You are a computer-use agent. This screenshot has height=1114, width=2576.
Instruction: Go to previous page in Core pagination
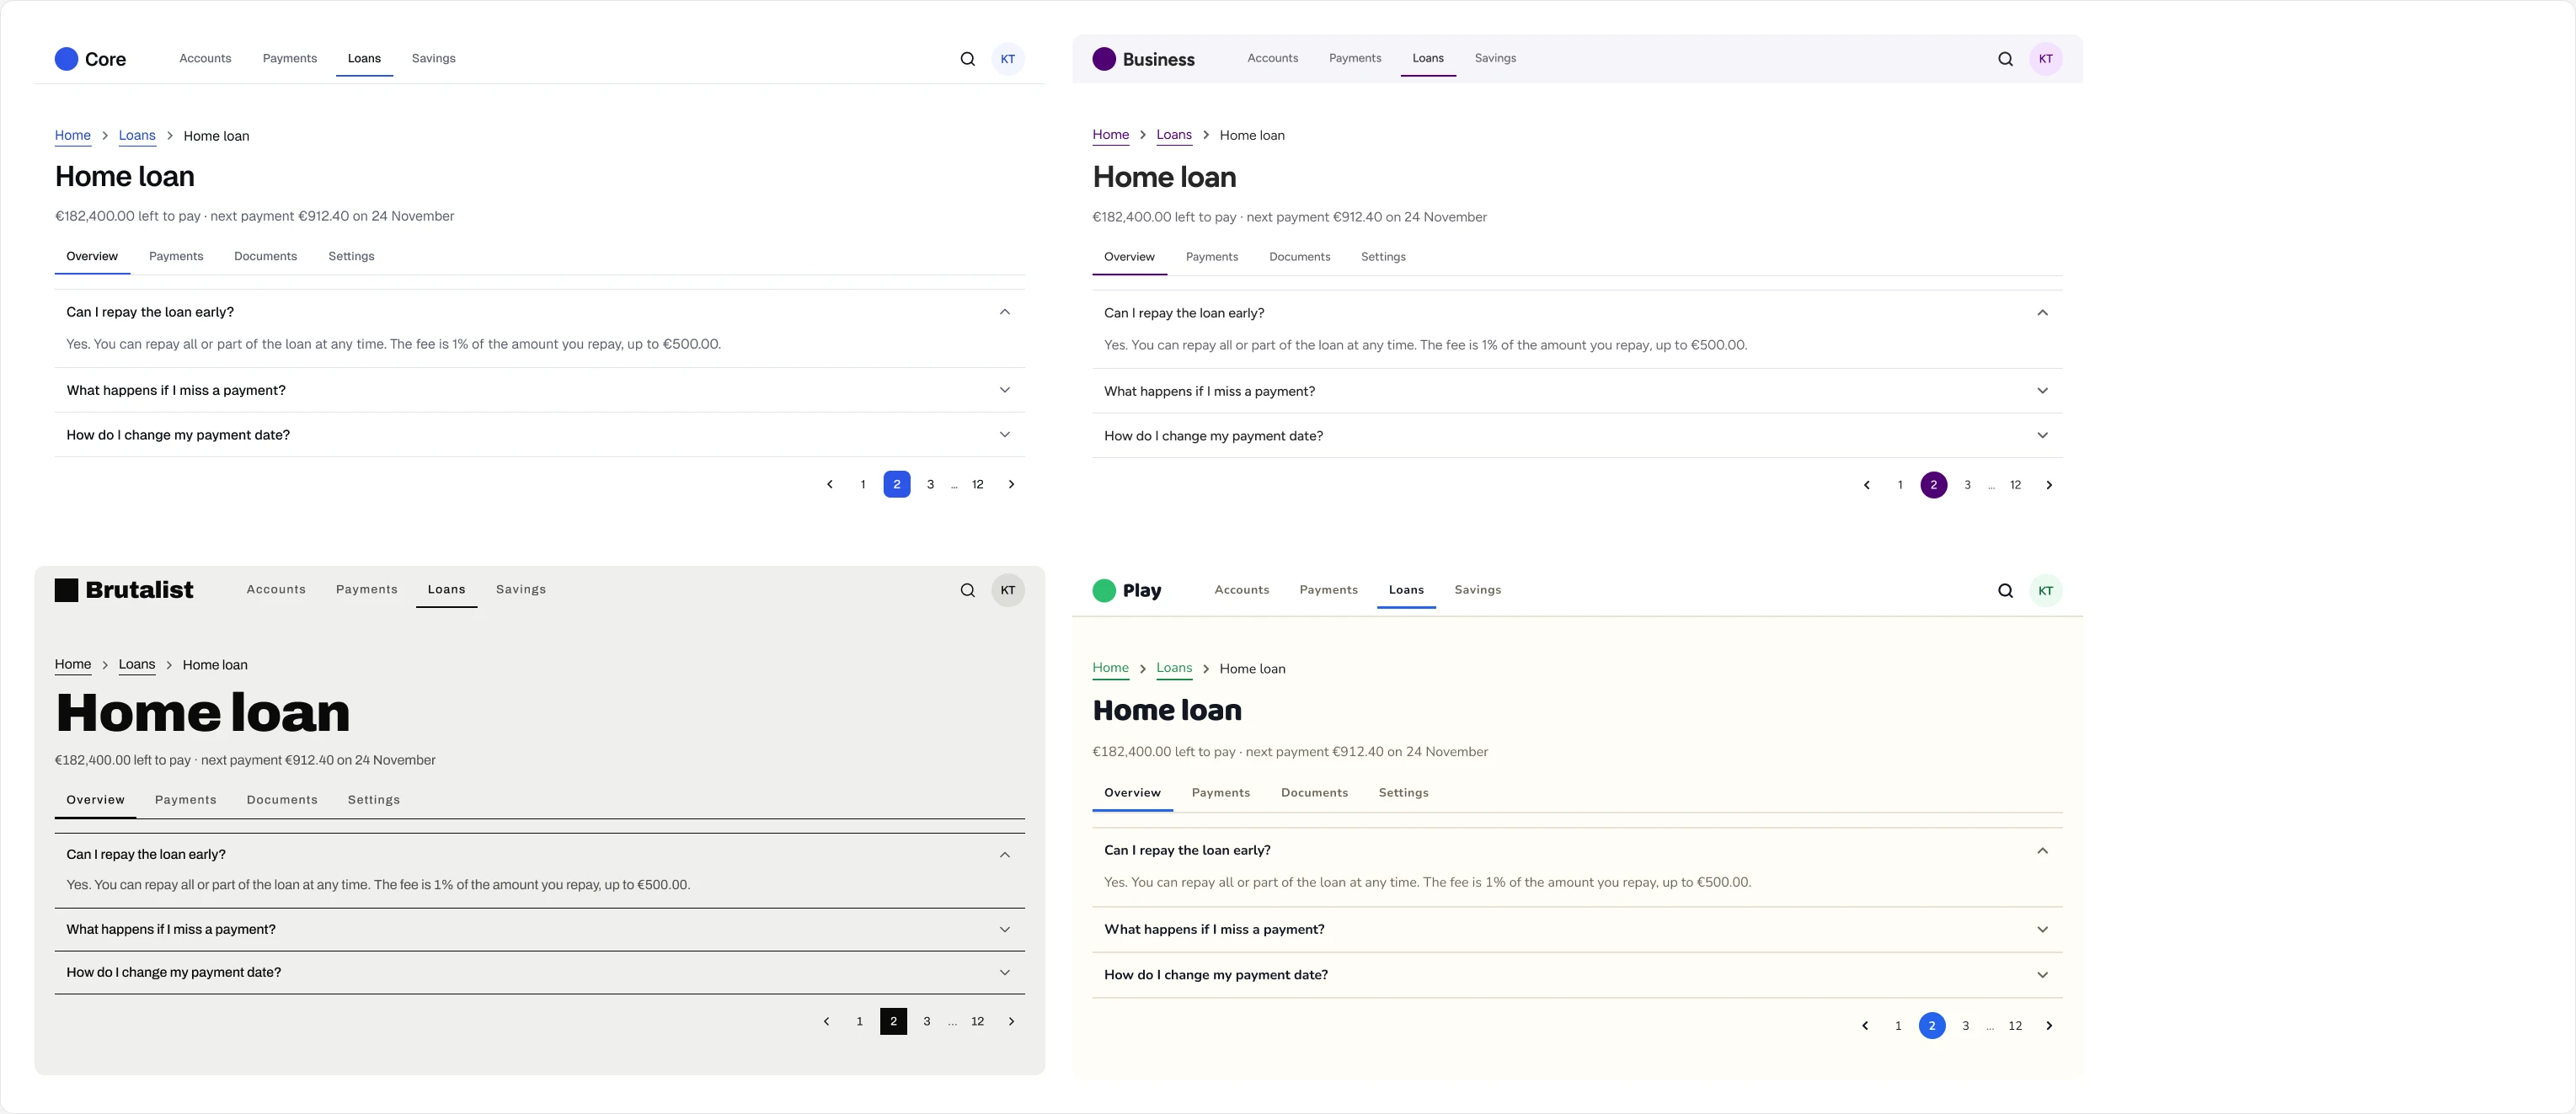[829, 485]
